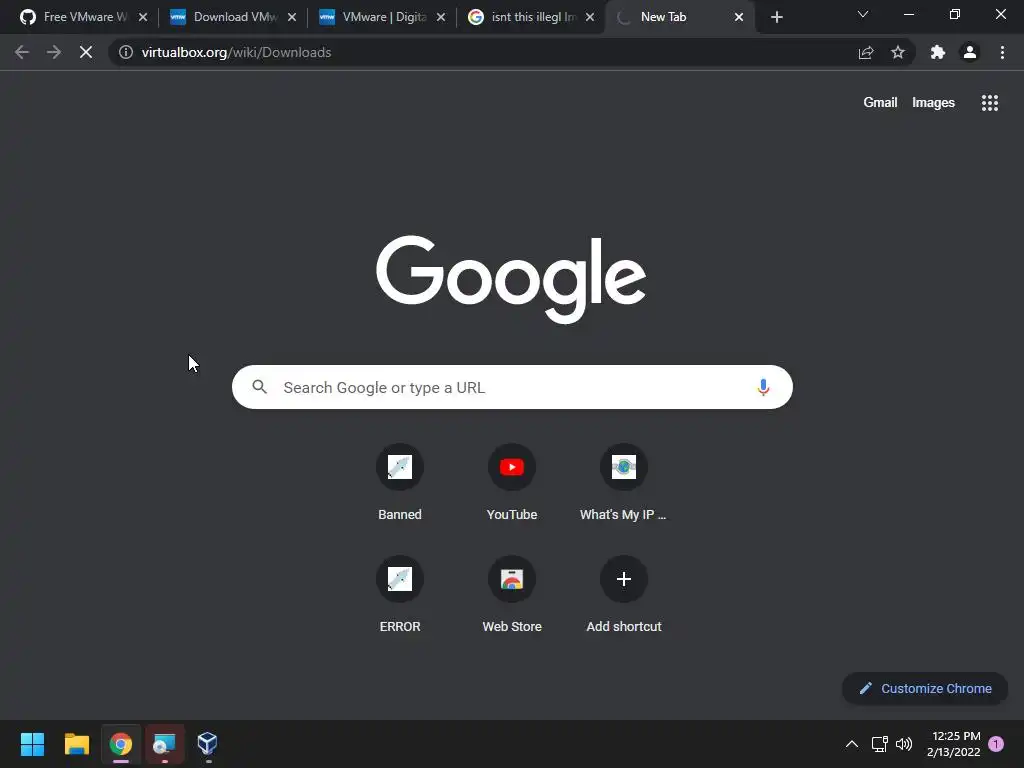Open the ERROR shortcut
This screenshot has height=768, width=1024.
point(400,594)
